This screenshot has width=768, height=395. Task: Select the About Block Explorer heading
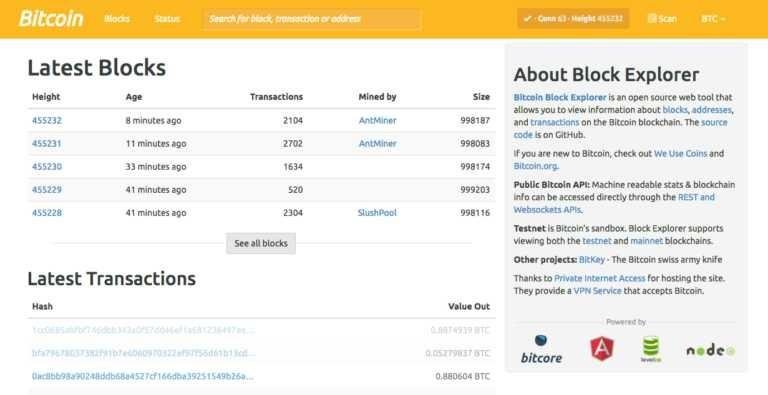click(x=606, y=74)
